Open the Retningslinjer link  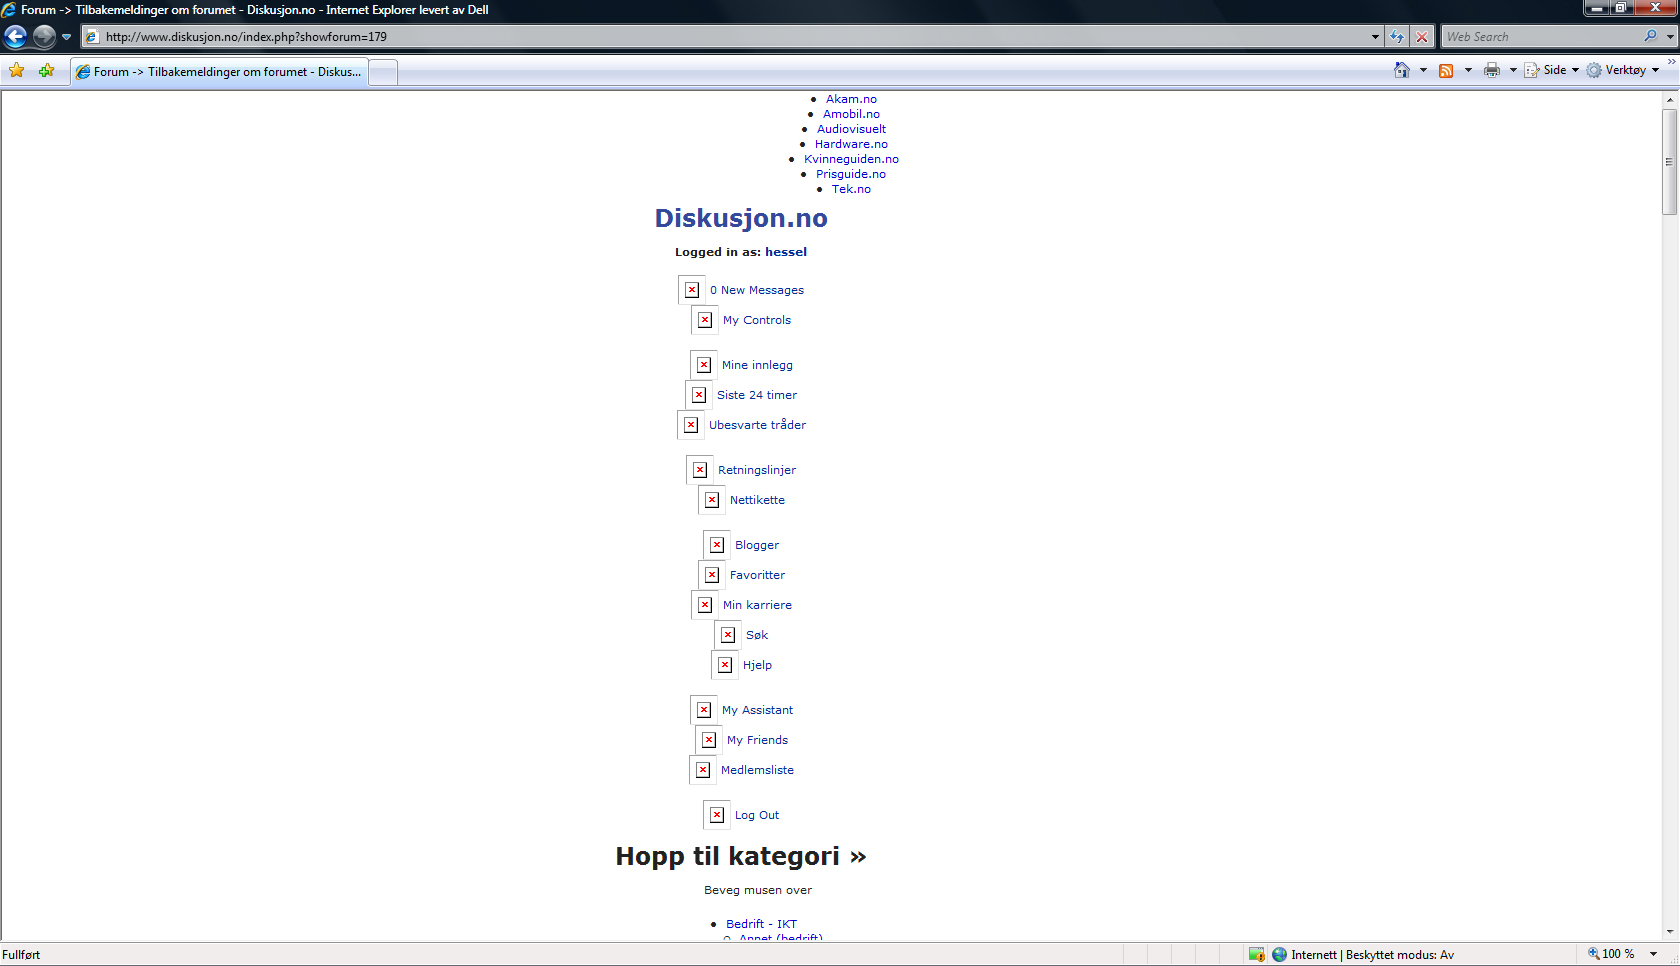click(x=757, y=470)
